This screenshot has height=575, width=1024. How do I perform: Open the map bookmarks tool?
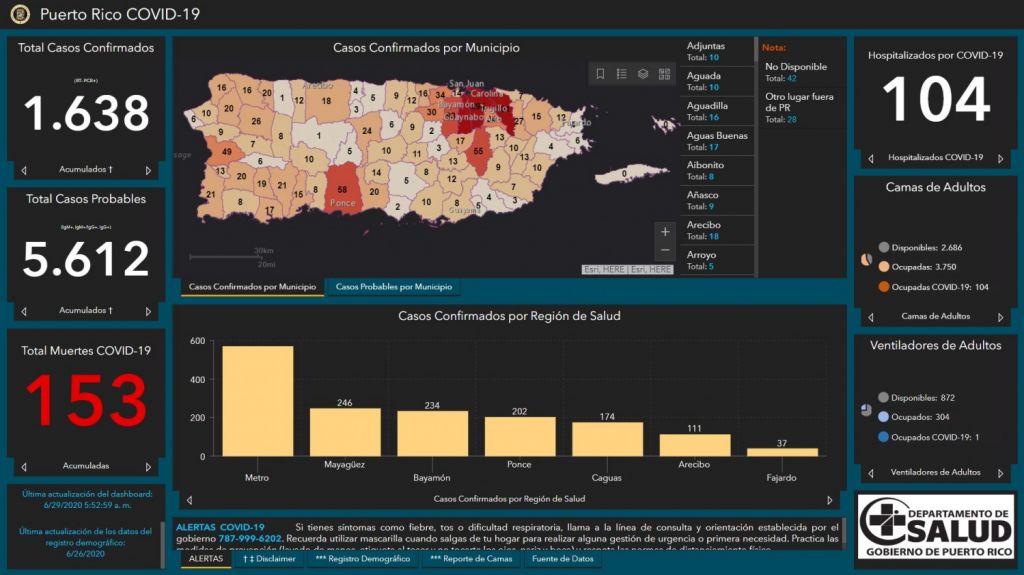coord(600,74)
